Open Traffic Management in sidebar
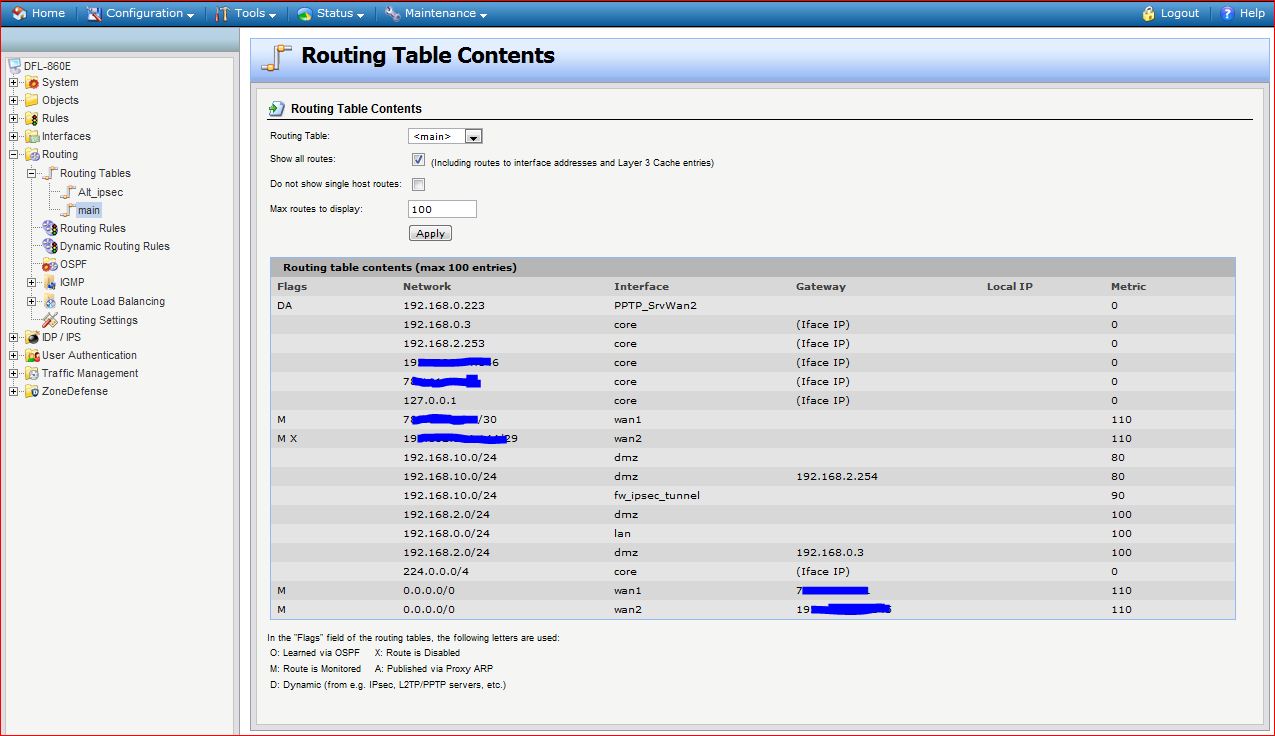This screenshot has width=1275, height=736. pyautogui.click(x=89, y=373)
